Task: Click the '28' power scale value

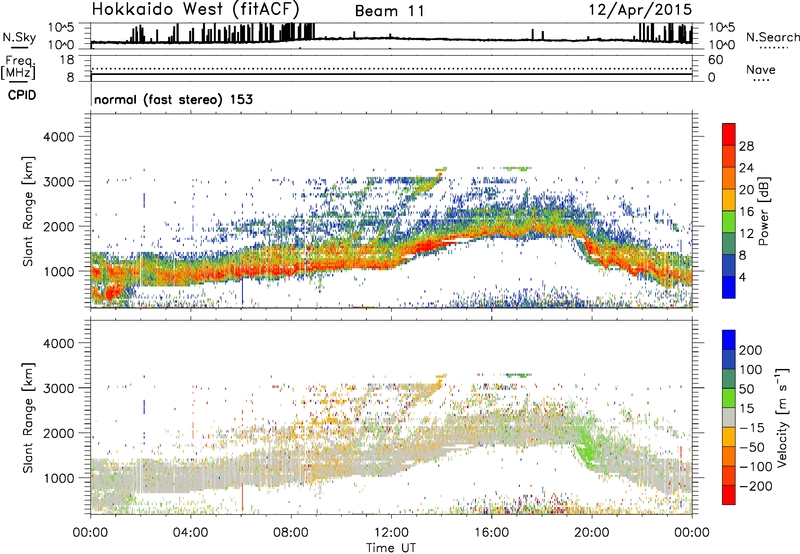Action: (746, 146)
